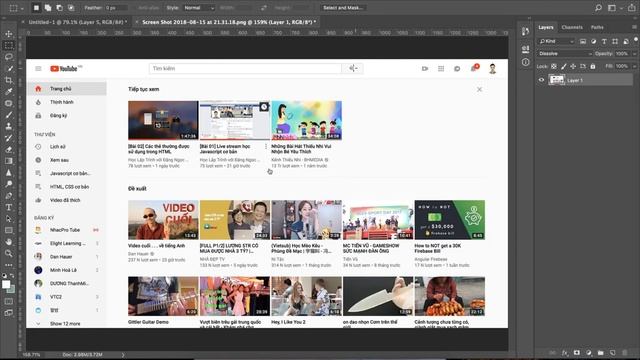The image size is (640, 360).
Task: Open the Dissolve blend mode dropdown
Action: pyautogui.click(x=565, y=53)
